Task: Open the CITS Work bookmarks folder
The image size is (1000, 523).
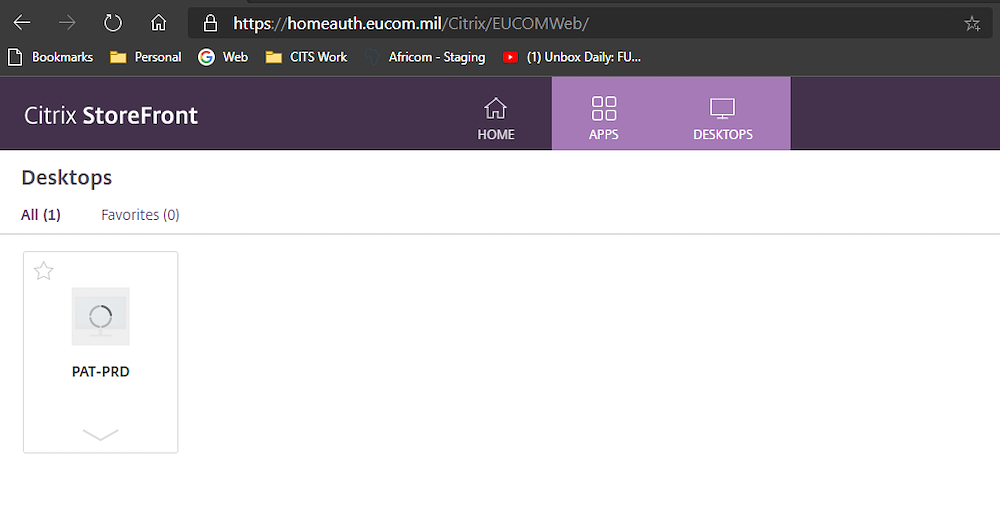Action: 306,57
